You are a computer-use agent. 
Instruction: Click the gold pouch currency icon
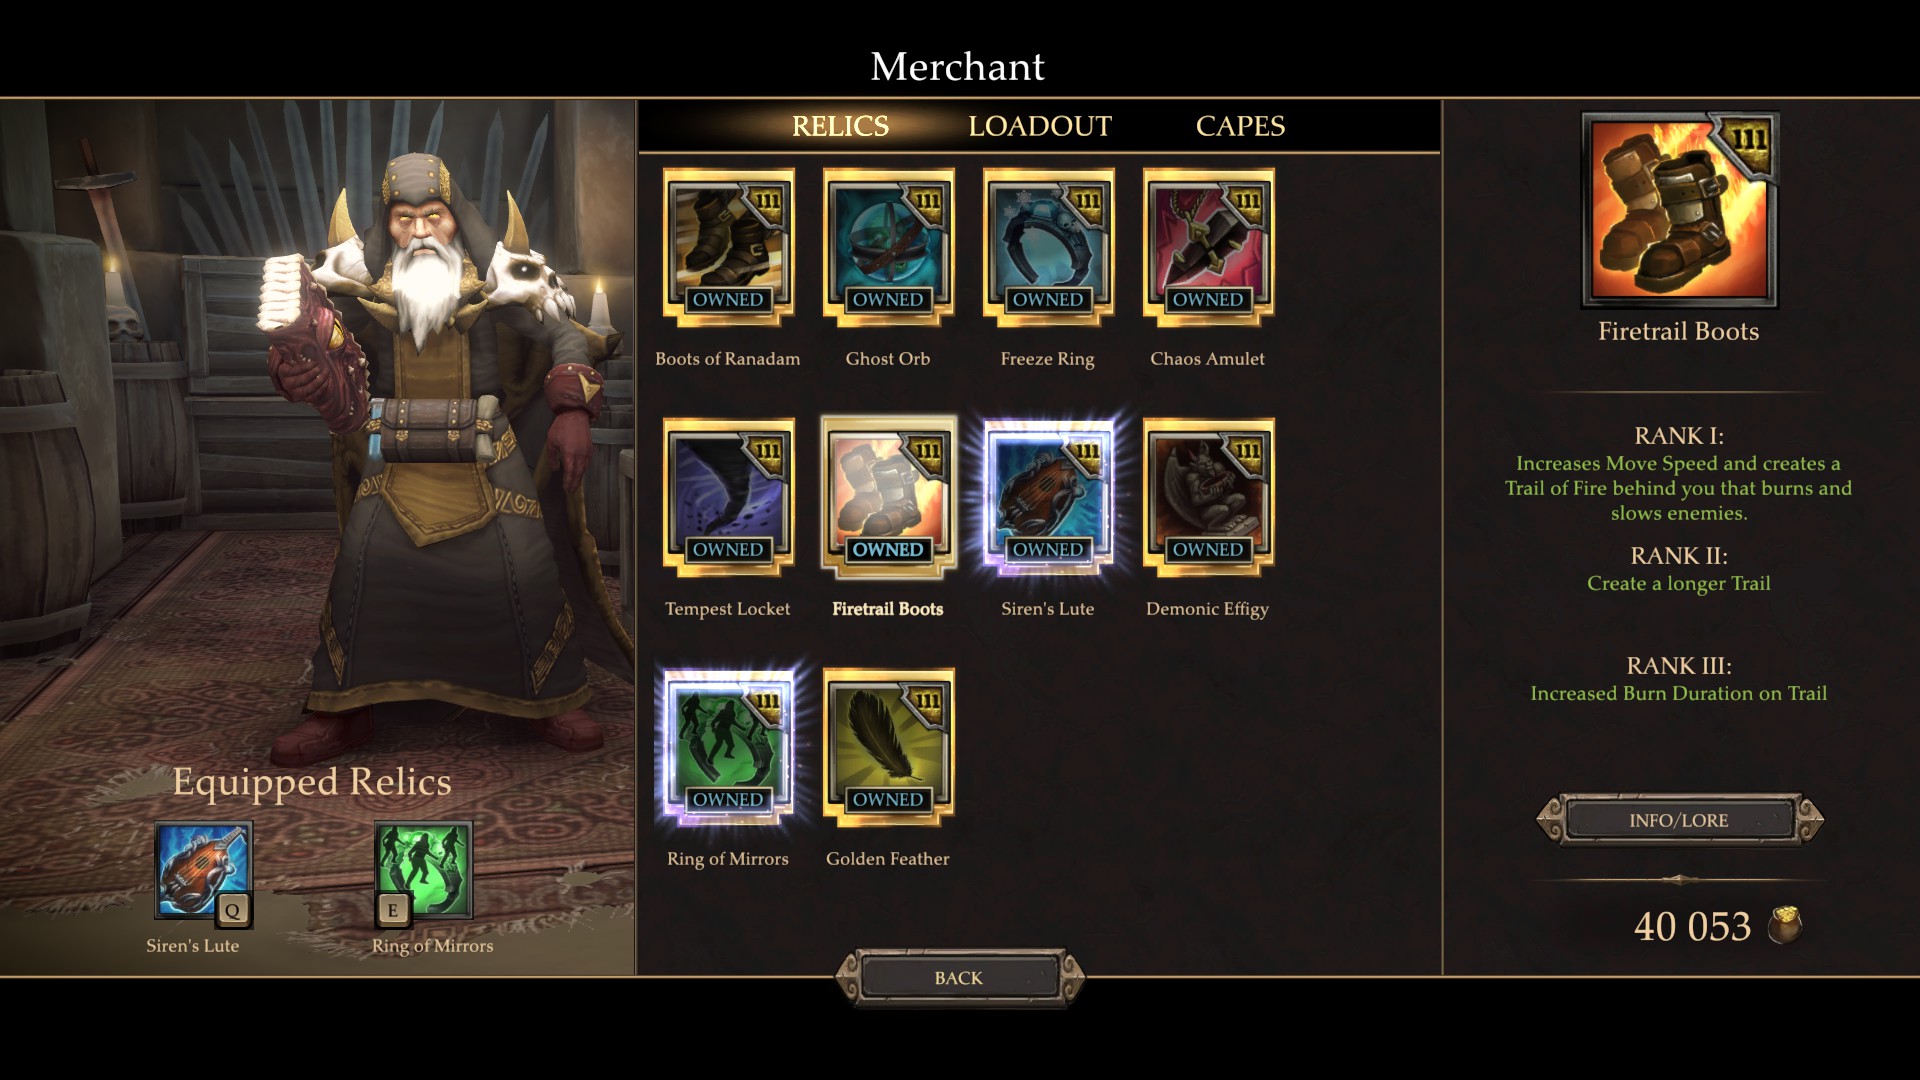[1785, 926]
